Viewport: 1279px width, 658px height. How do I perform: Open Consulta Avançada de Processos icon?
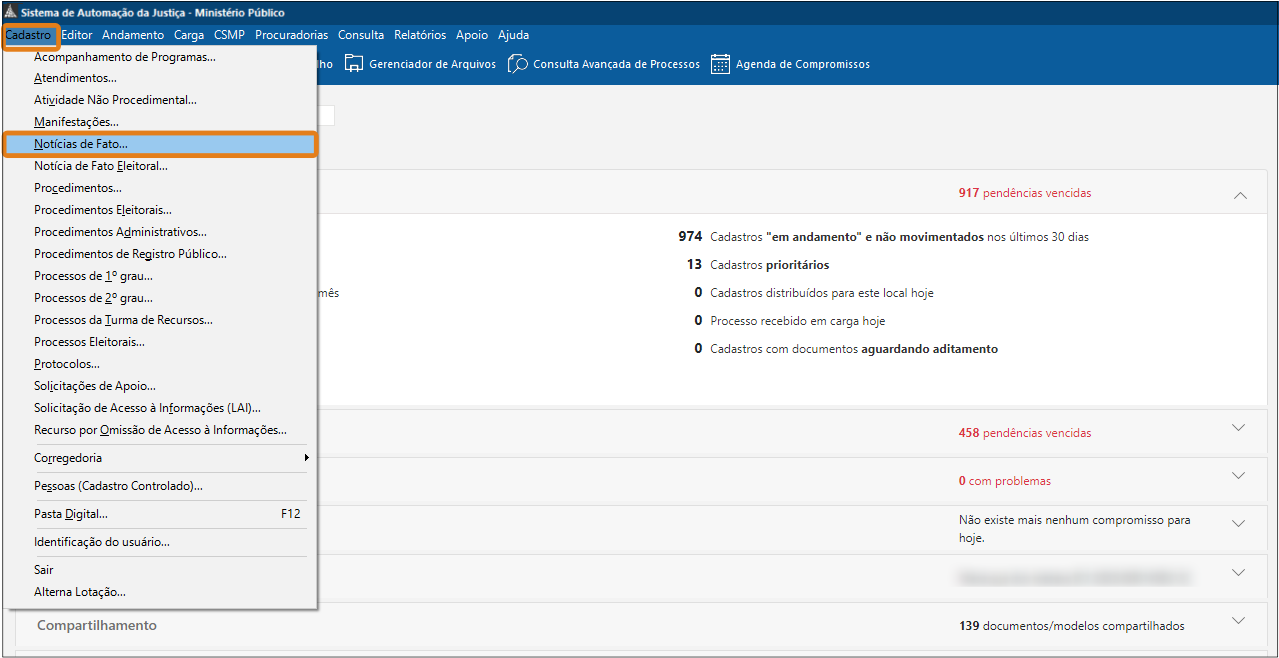(517, 64)
